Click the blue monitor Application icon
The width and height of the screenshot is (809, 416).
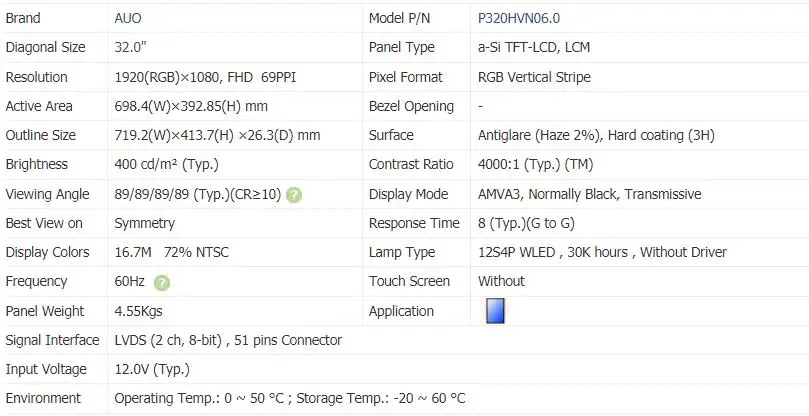(495, 311)
